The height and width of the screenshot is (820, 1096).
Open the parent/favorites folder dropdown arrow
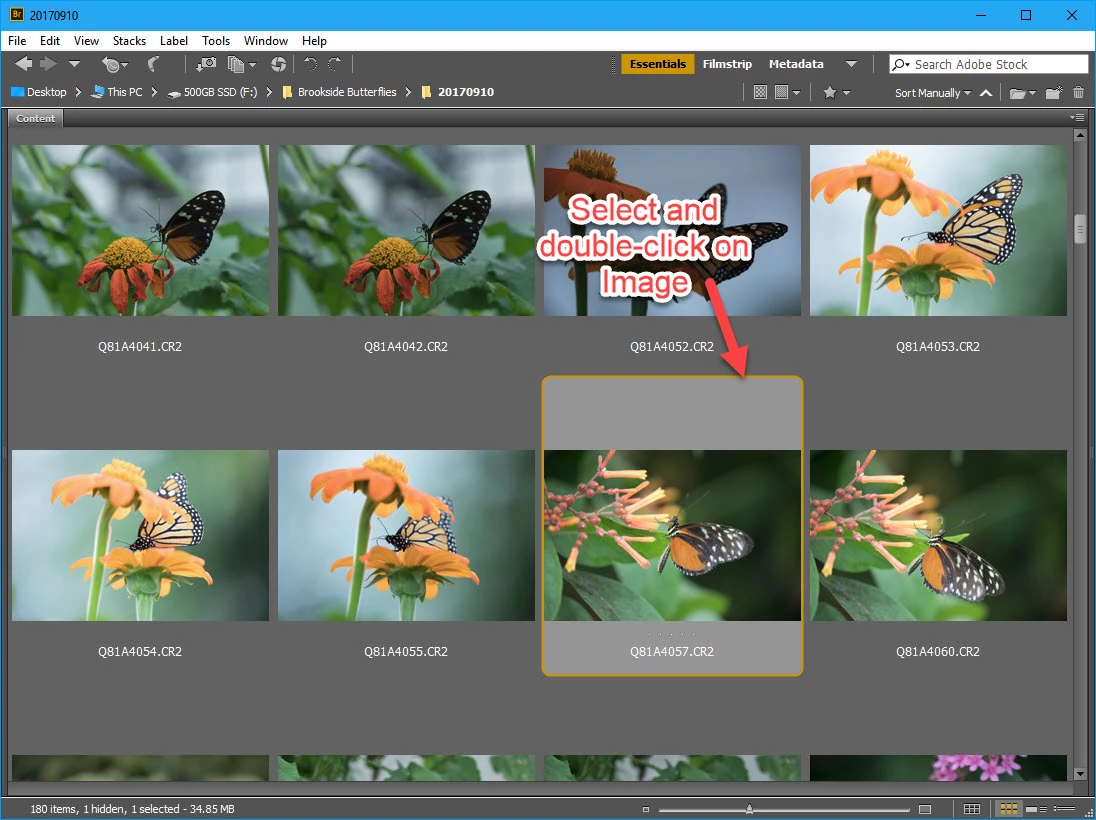tap(74, 64)
